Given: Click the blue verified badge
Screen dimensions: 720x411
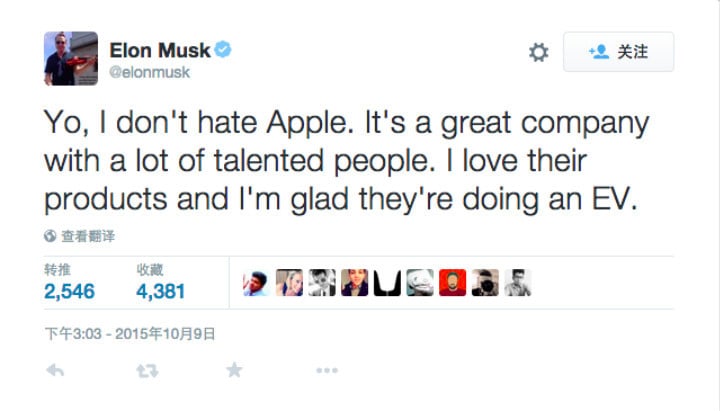Looking at the screenshot, I should (x=224, y=48).
